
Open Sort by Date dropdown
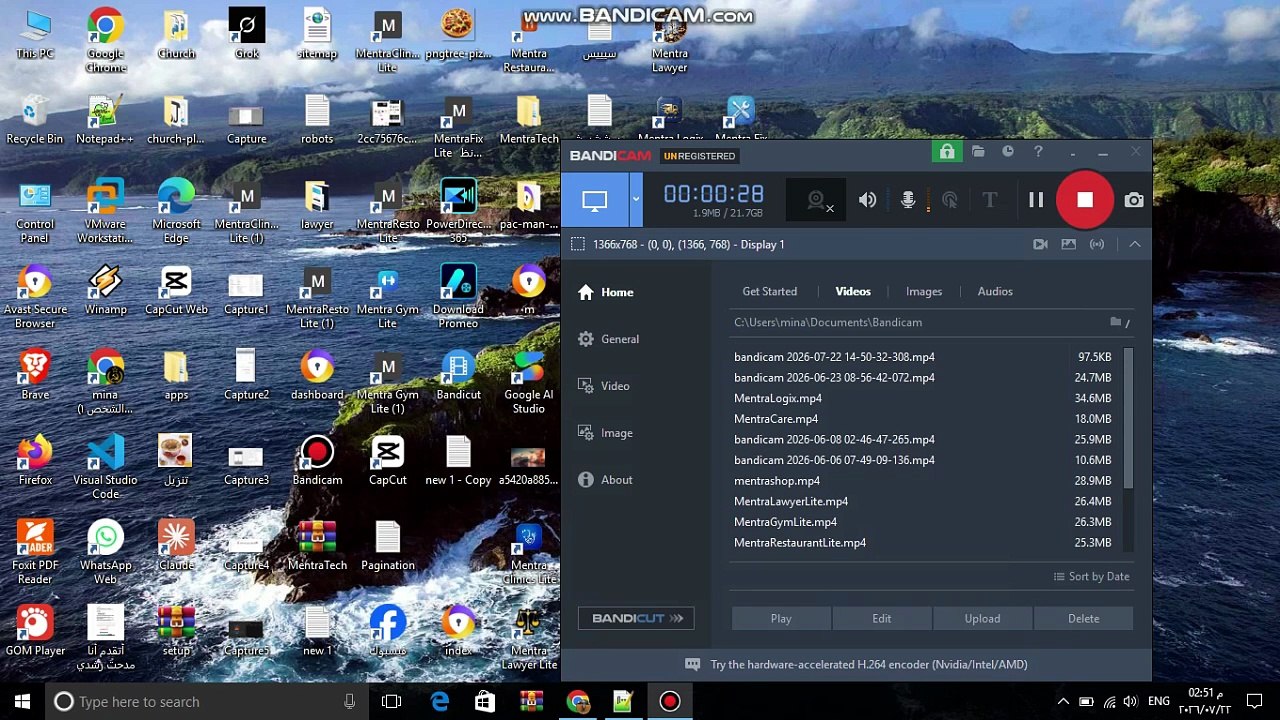1091,576
